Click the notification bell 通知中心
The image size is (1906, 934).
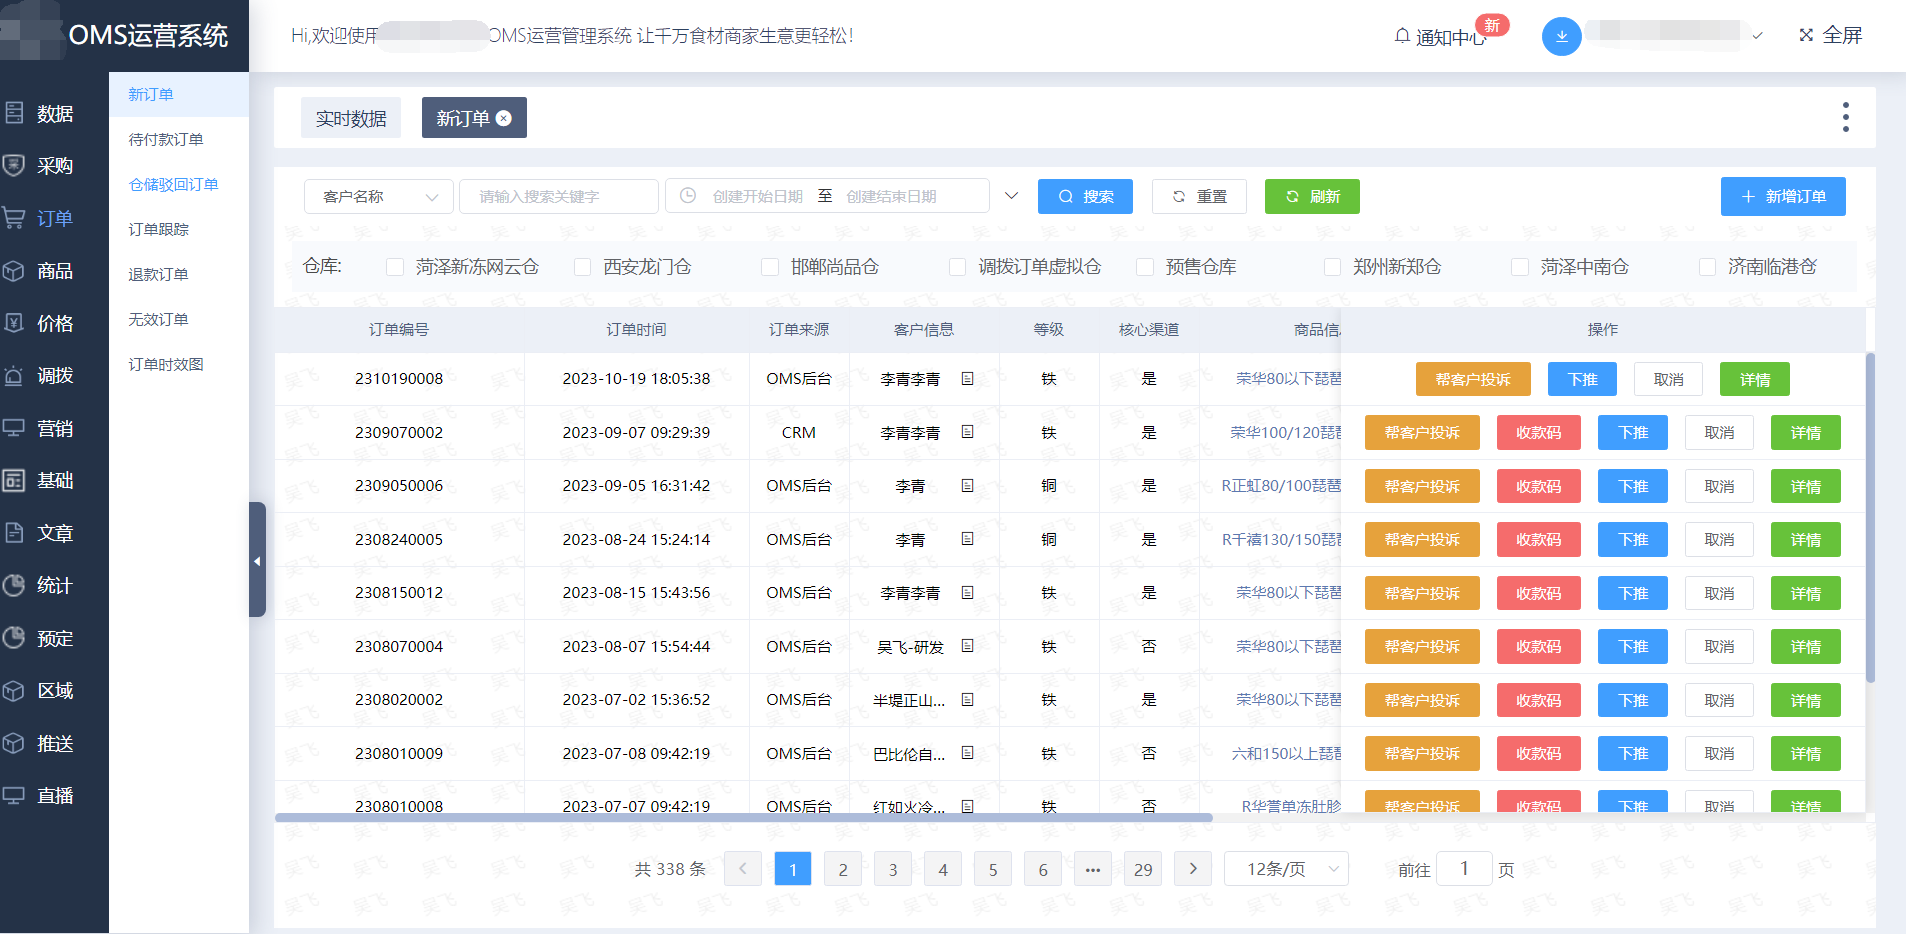(x=1440, y=37)
